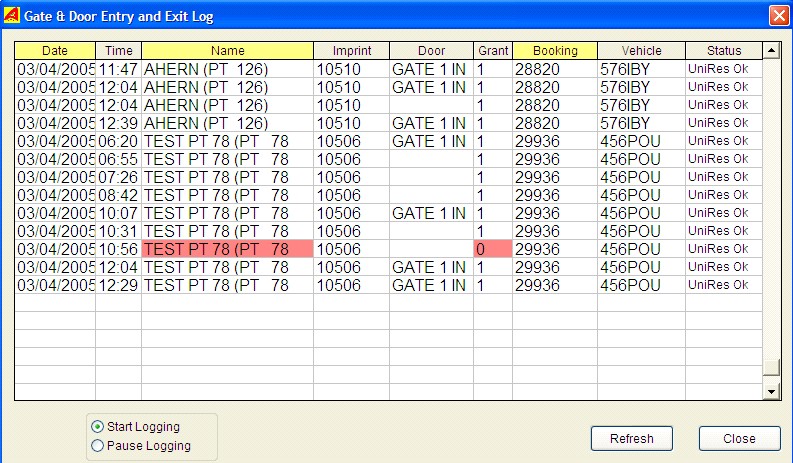Click the red Grant cell showing 0

click(493, 249)
